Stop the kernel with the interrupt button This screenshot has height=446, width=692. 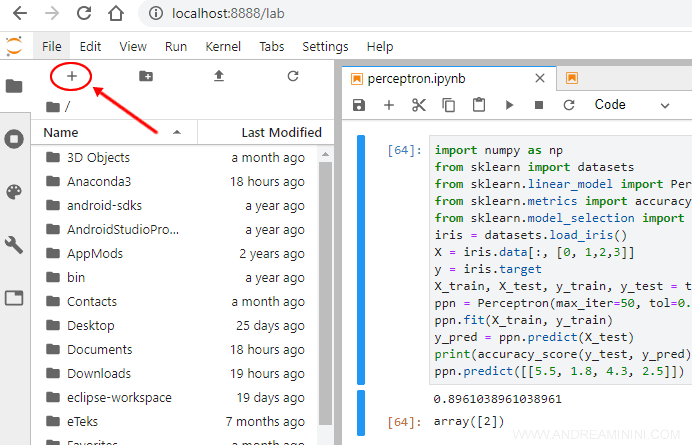pos(539,105)
